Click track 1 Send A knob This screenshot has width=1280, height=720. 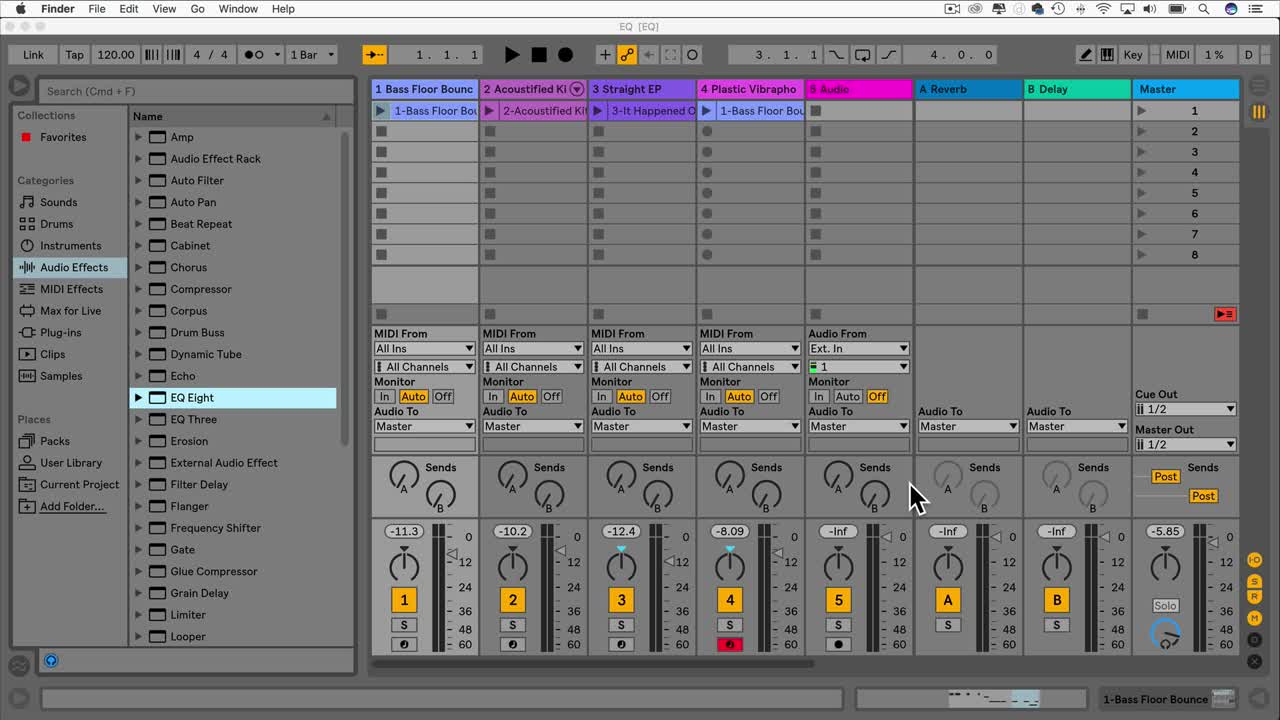pyautogui.click(x=404, y=476)
